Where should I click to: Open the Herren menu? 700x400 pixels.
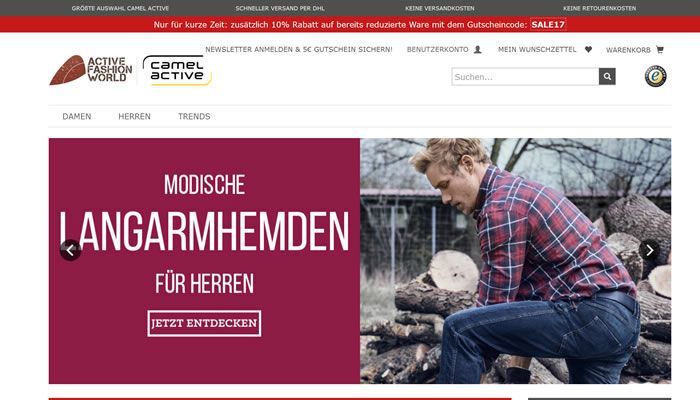(x=134, y=117)
